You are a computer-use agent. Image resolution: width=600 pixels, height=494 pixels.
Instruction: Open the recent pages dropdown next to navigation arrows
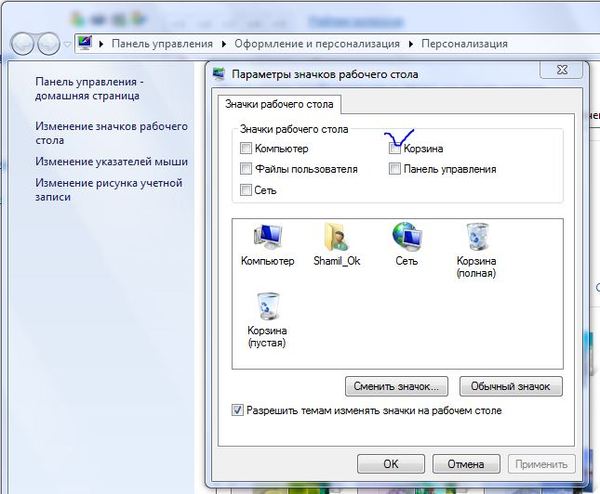pos(66,44)
